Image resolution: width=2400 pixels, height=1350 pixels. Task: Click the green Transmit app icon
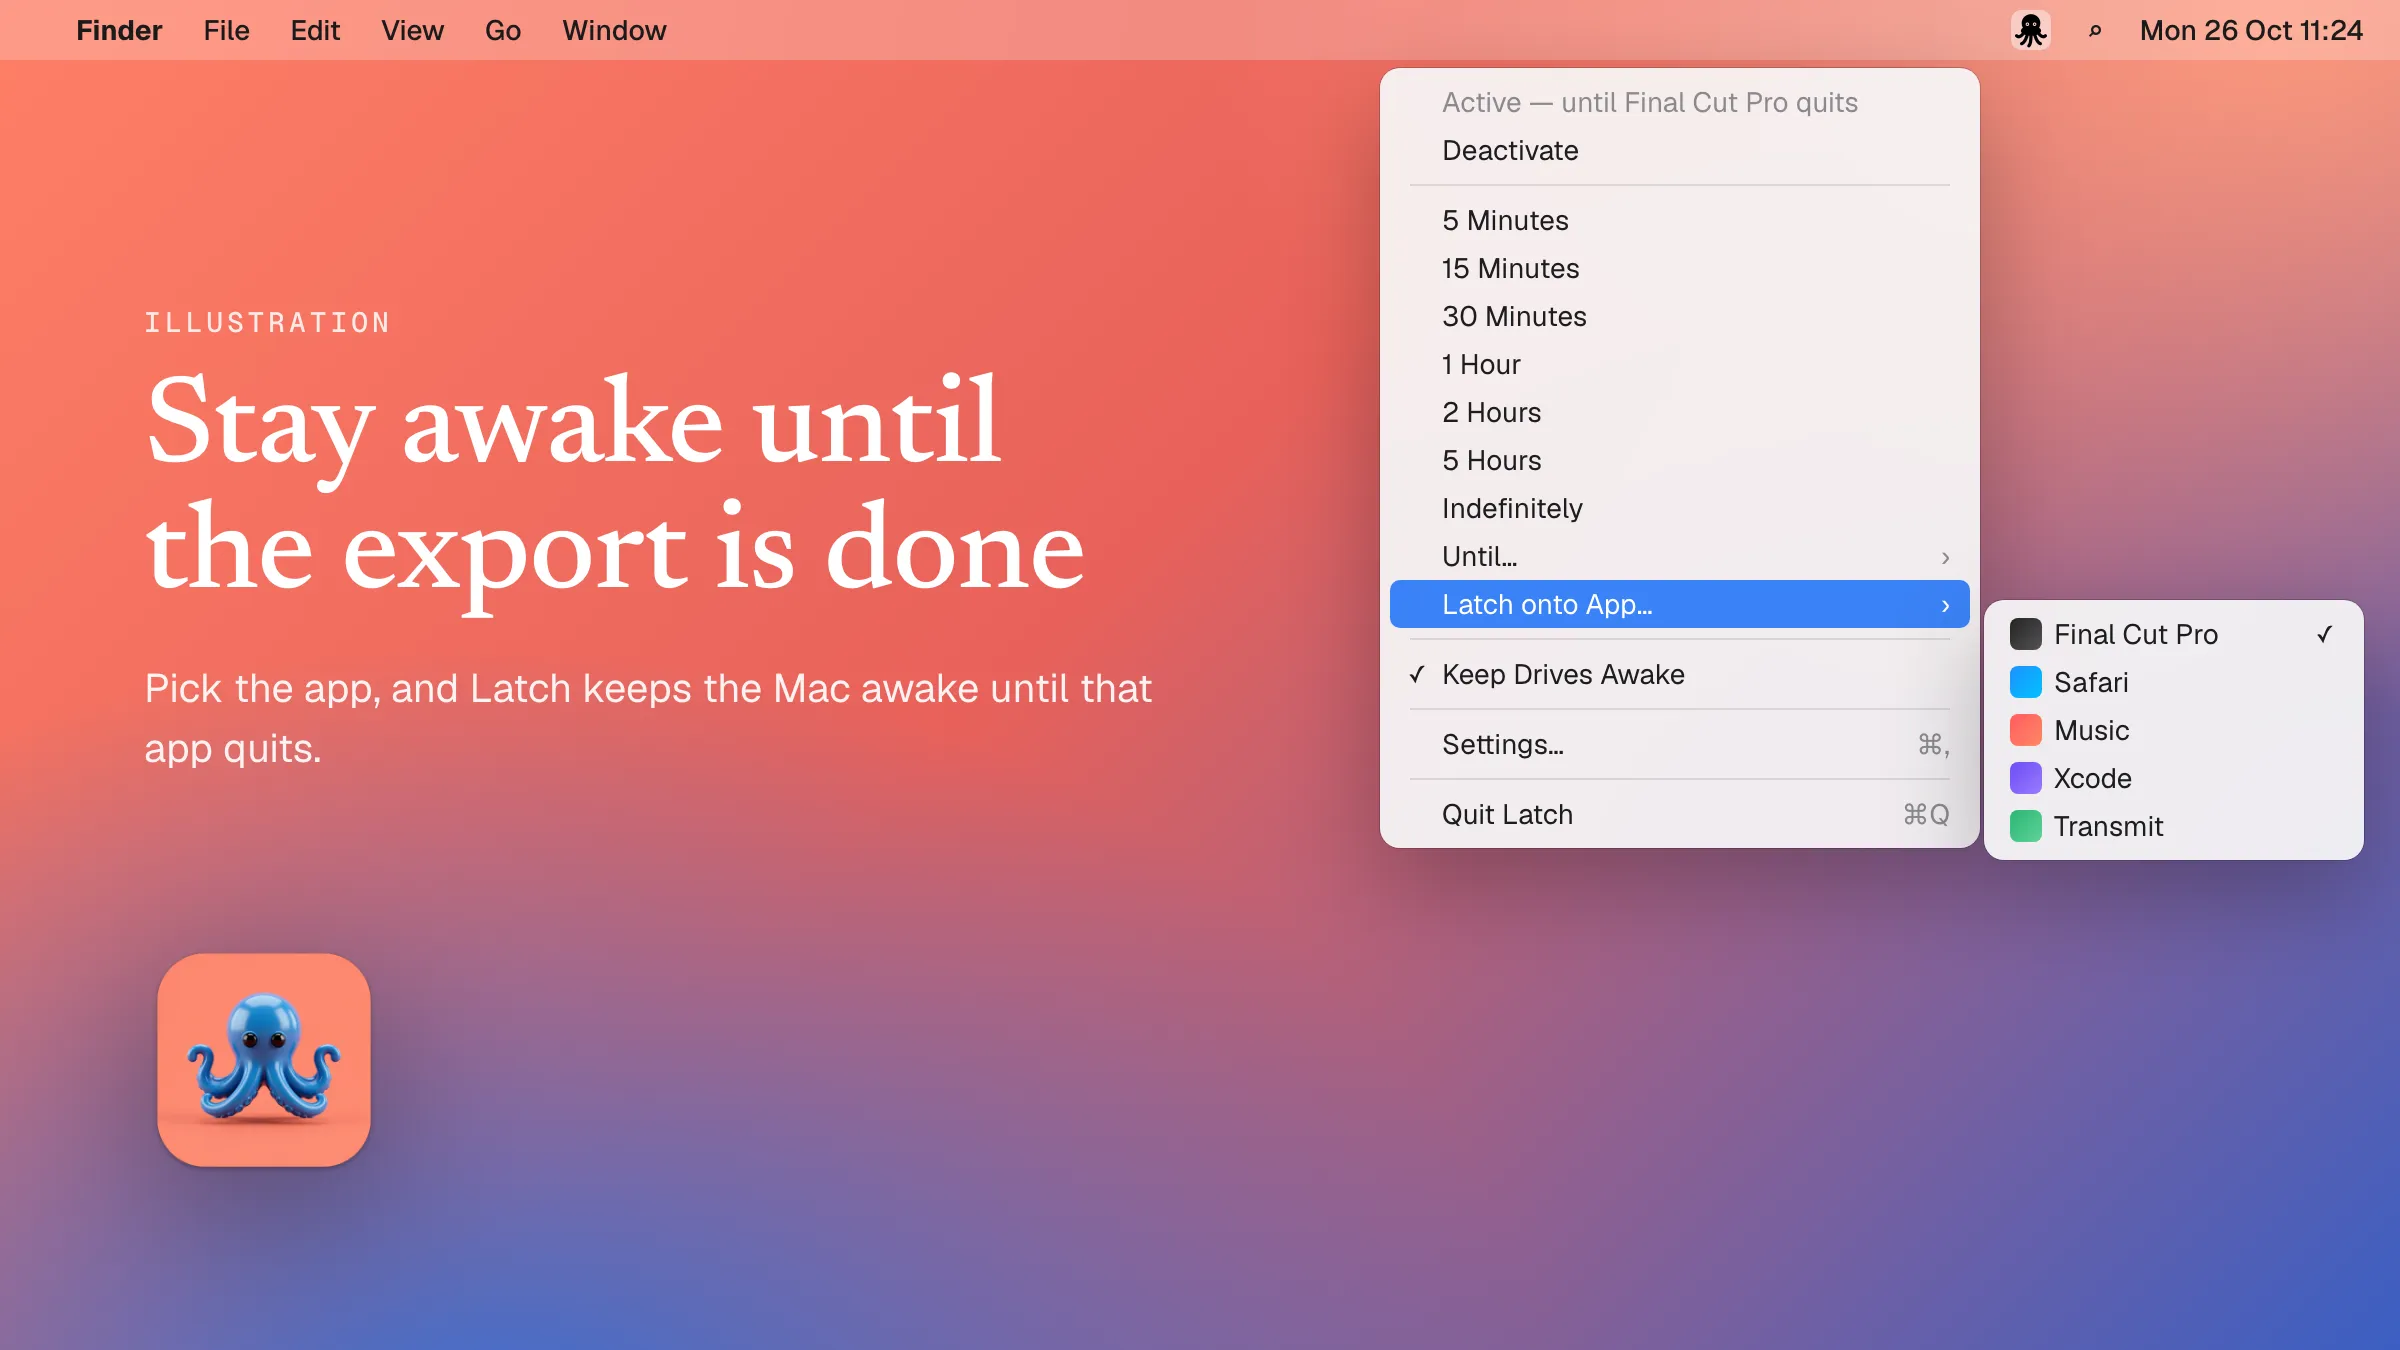(x=2025, y=826)
